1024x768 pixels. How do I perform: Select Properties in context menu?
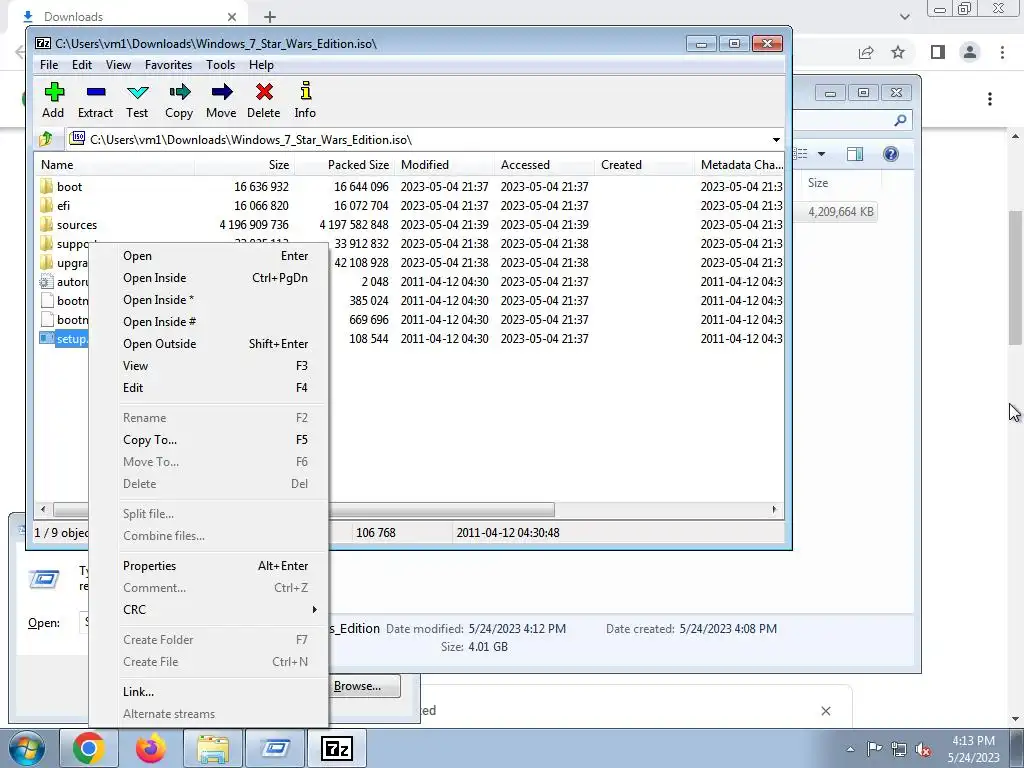pos(208,566)
